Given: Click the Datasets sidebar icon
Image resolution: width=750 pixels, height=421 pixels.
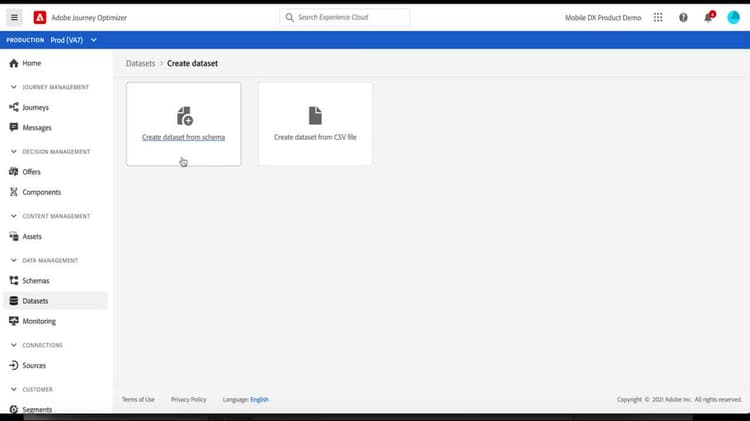Looking at the screenshot, I should click(13, 300).
